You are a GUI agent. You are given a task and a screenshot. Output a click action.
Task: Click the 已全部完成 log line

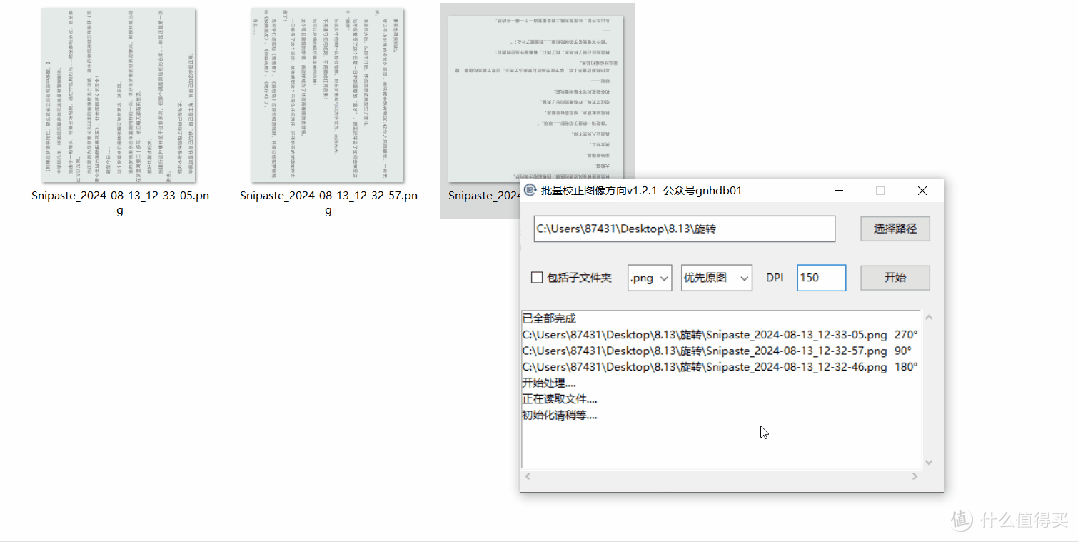549,318
